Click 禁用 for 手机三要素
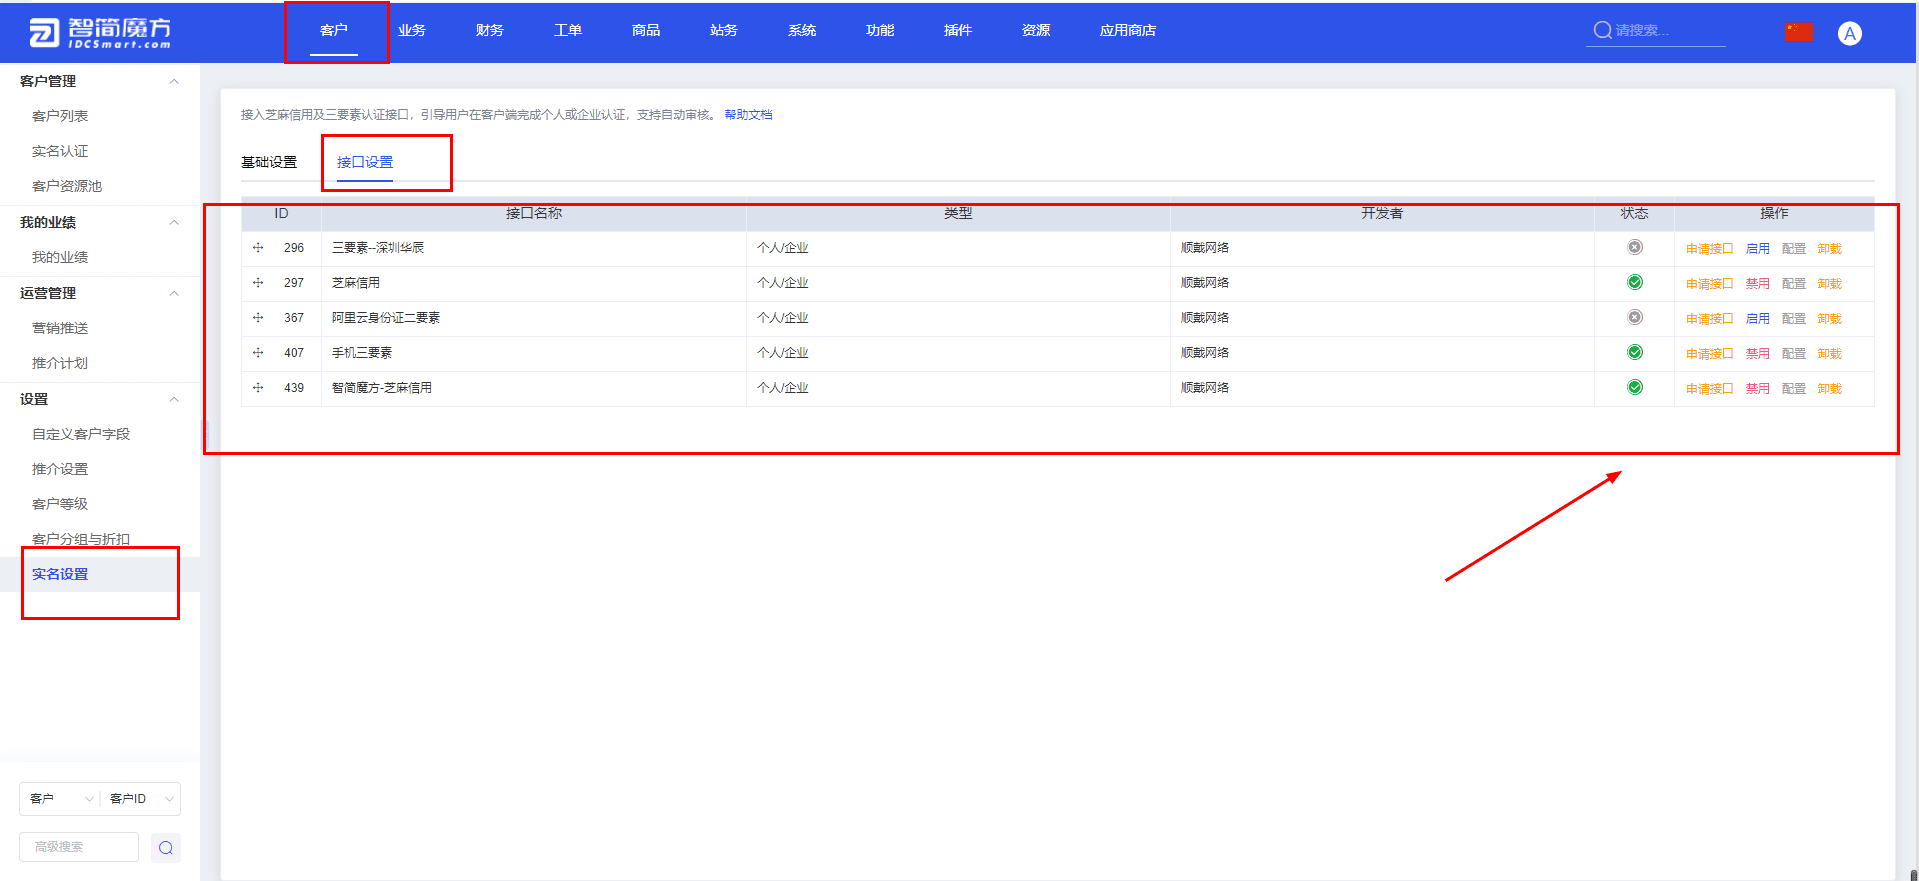This screenshot has height=881, width=1919. pos(1757,354)
